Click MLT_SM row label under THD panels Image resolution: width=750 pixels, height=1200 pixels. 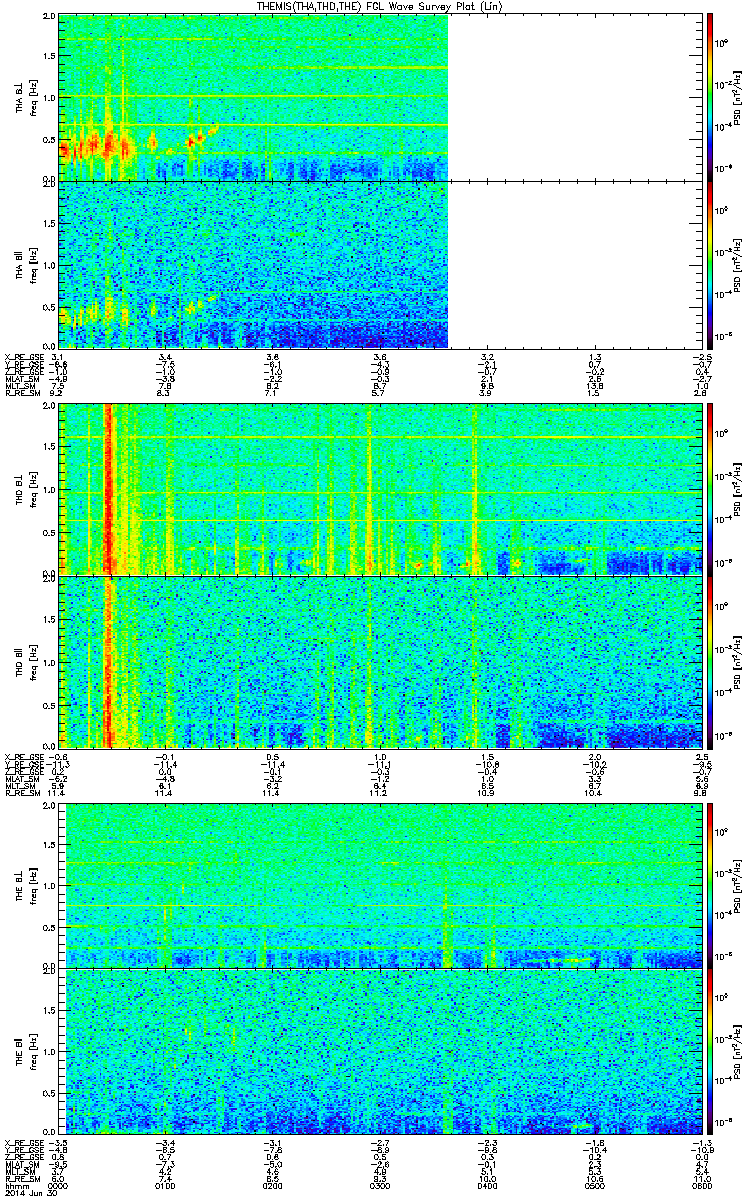19,787
